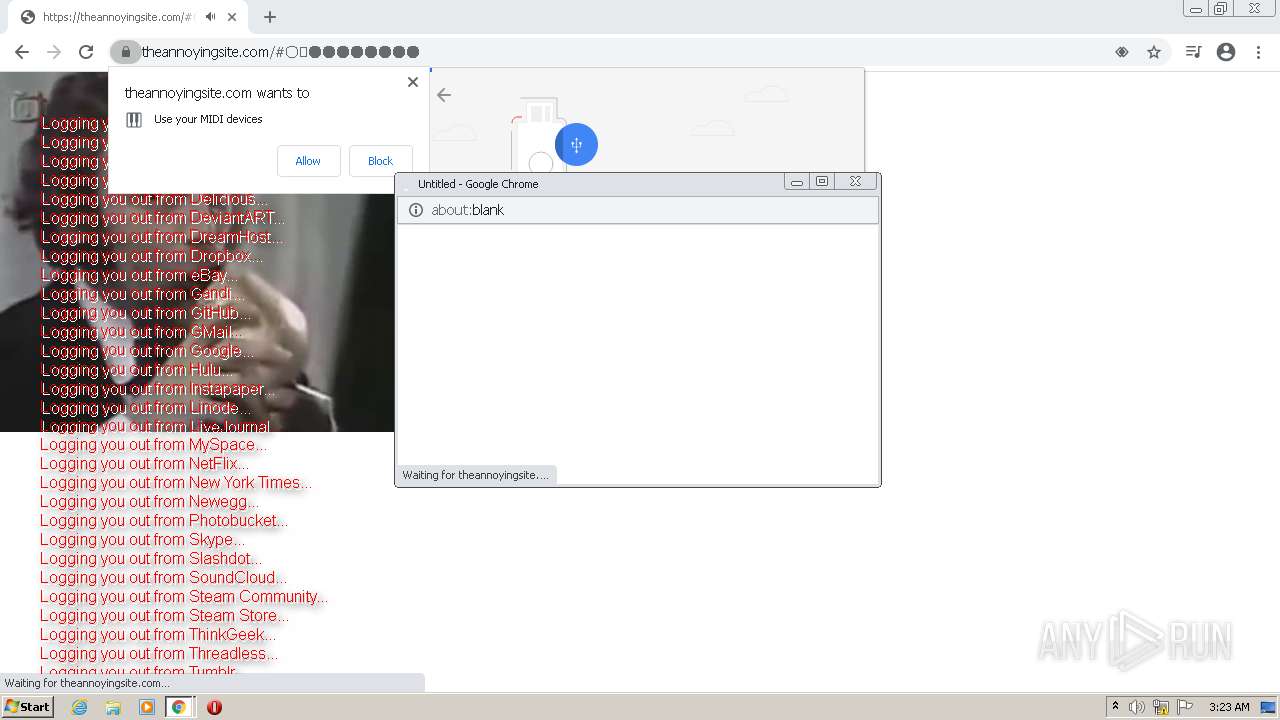Click 'Logging you out from DeviantART...'
The width and height of the screenshot is (1280, 720).
pyautogui.click(x=163, y=218)
